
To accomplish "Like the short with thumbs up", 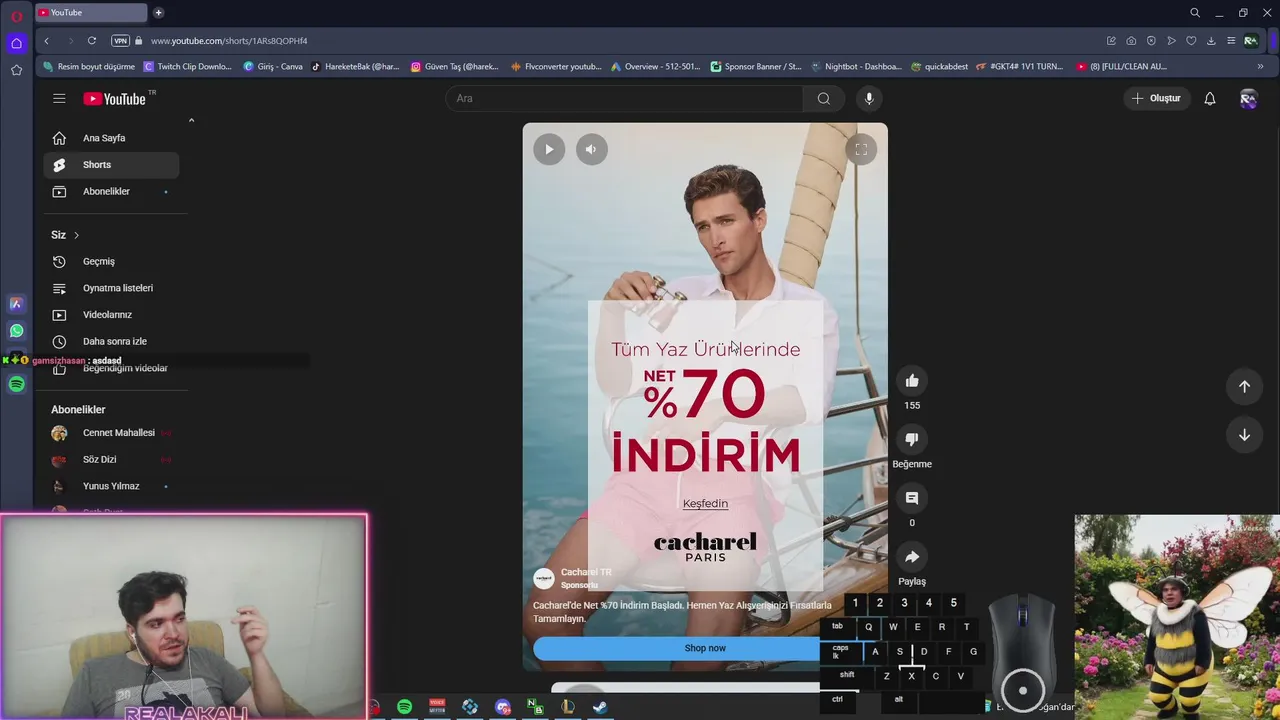I will [x=912, y=380].
